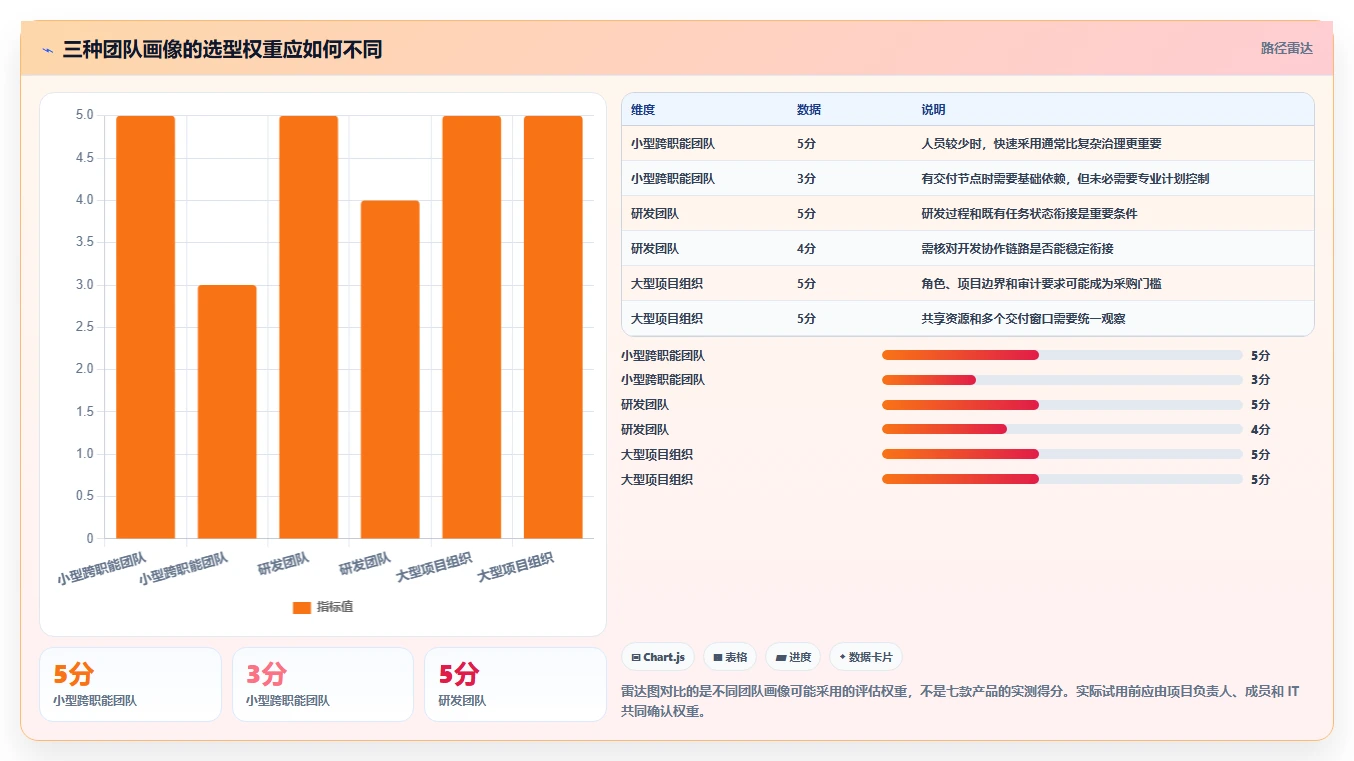The height and width of the screenshot is (761, 1354).
Task: Click the 小型跨职能团队 progress bar scoring 5分
Action: [x=1062, y=355]
